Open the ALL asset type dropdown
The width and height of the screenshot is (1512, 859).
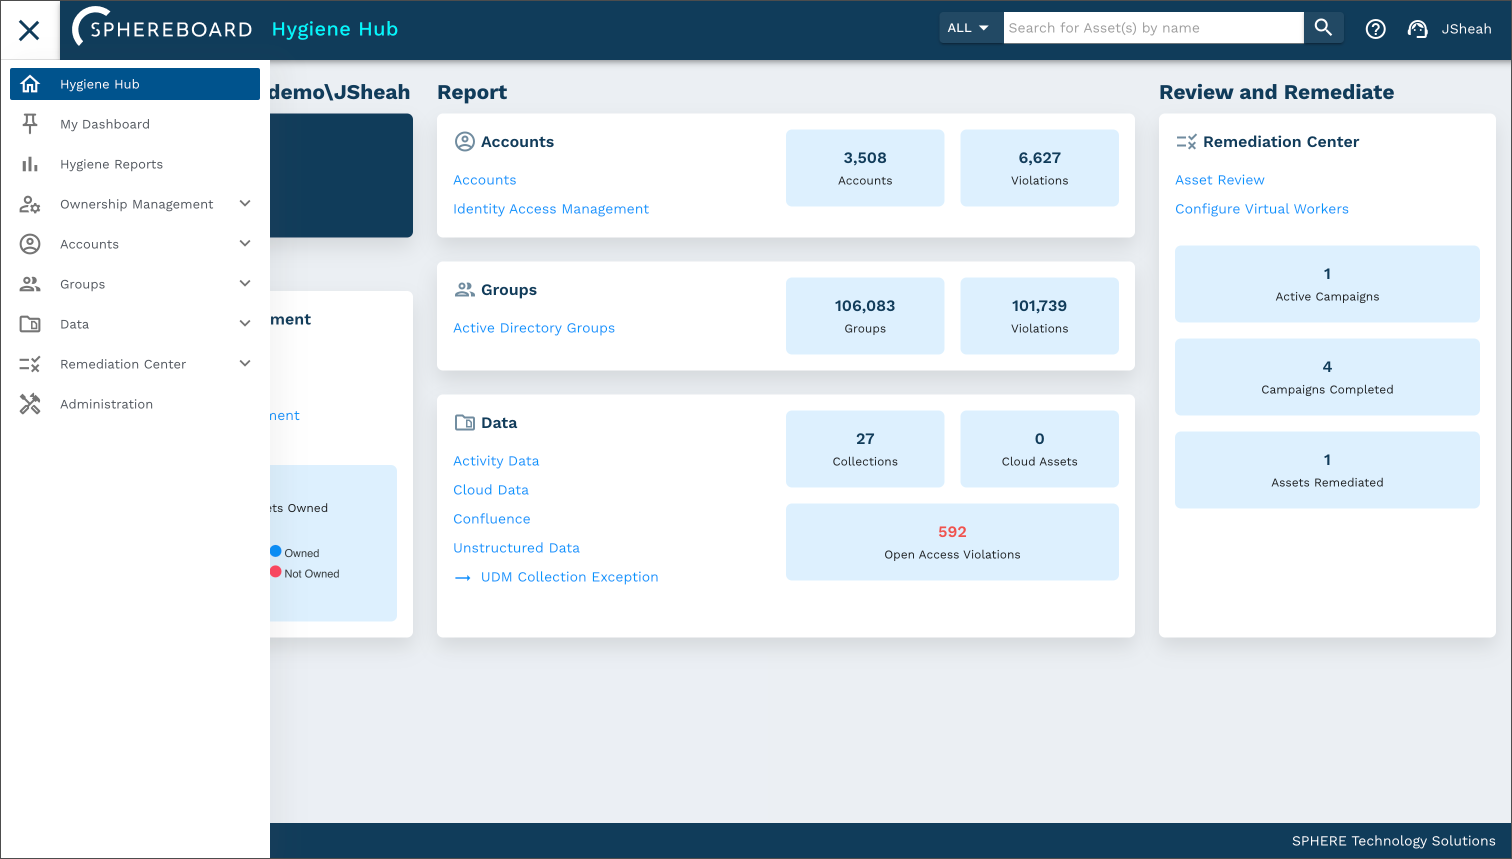click(x=968, y=28)
